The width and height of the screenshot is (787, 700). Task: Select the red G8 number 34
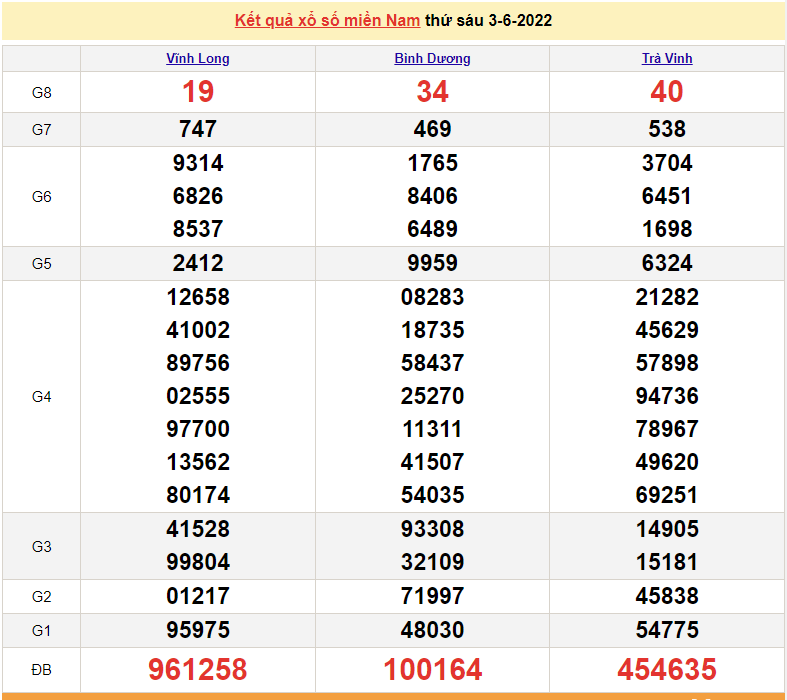click(x=432, y=92)
